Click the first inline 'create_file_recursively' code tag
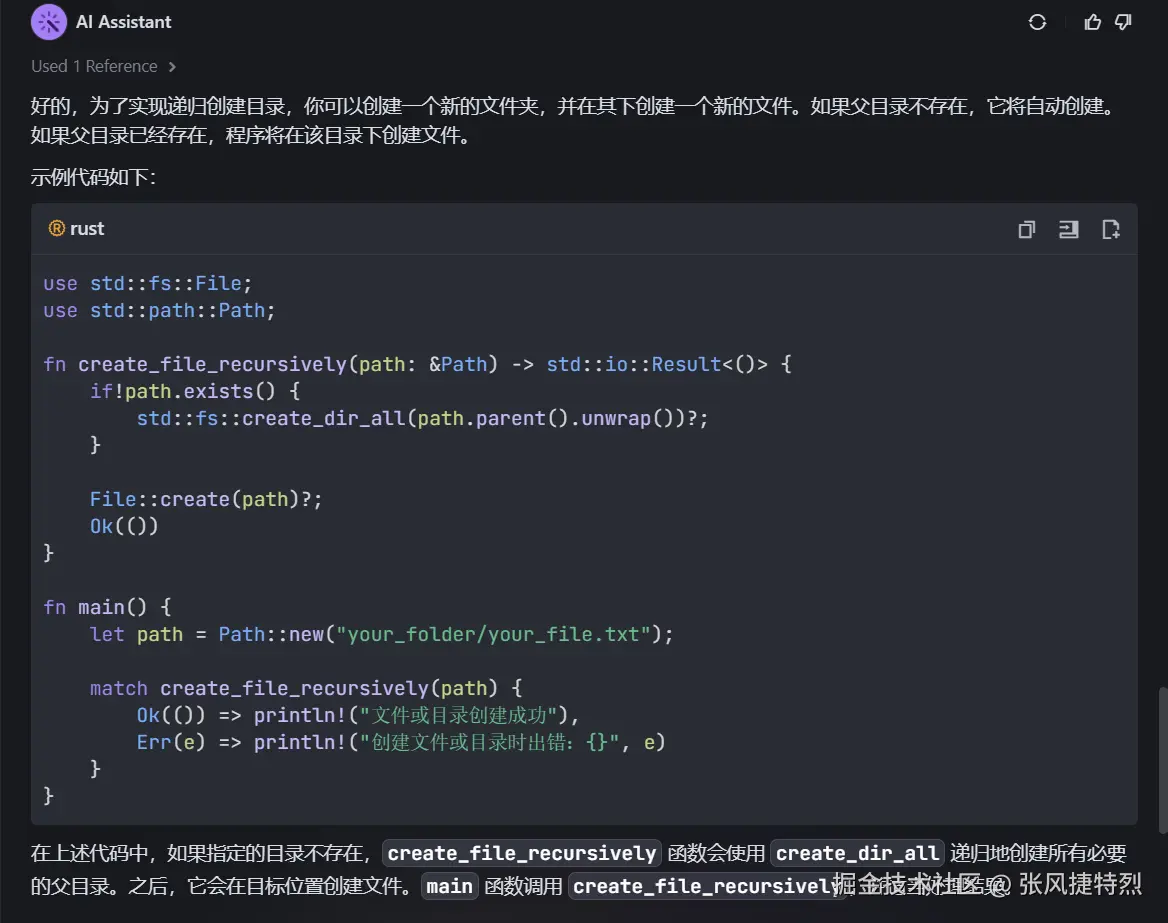The width and height of the screenshot is (1168, 923). coord(521,853)
